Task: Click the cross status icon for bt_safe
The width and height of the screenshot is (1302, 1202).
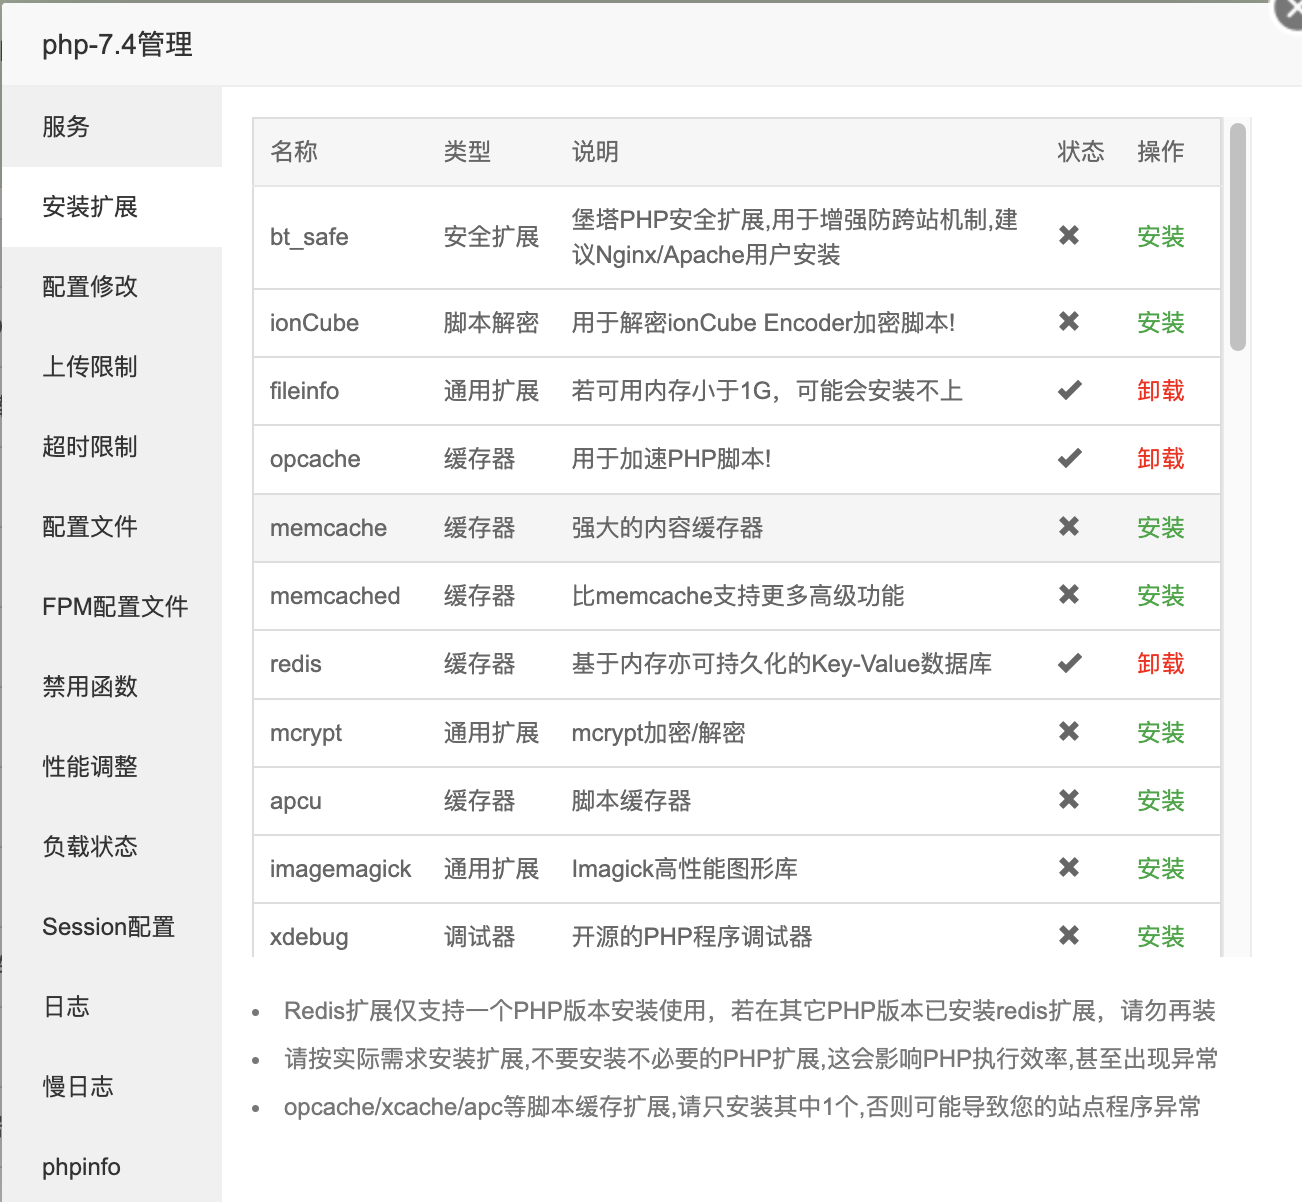Action: (x=1068, y=237)
